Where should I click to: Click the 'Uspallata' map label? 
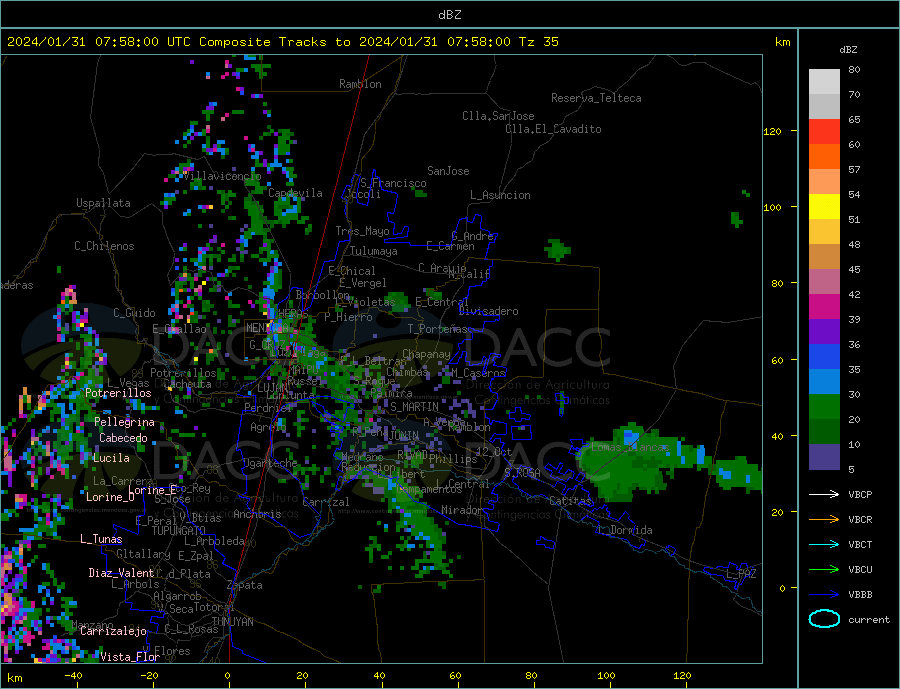[103, 203]
